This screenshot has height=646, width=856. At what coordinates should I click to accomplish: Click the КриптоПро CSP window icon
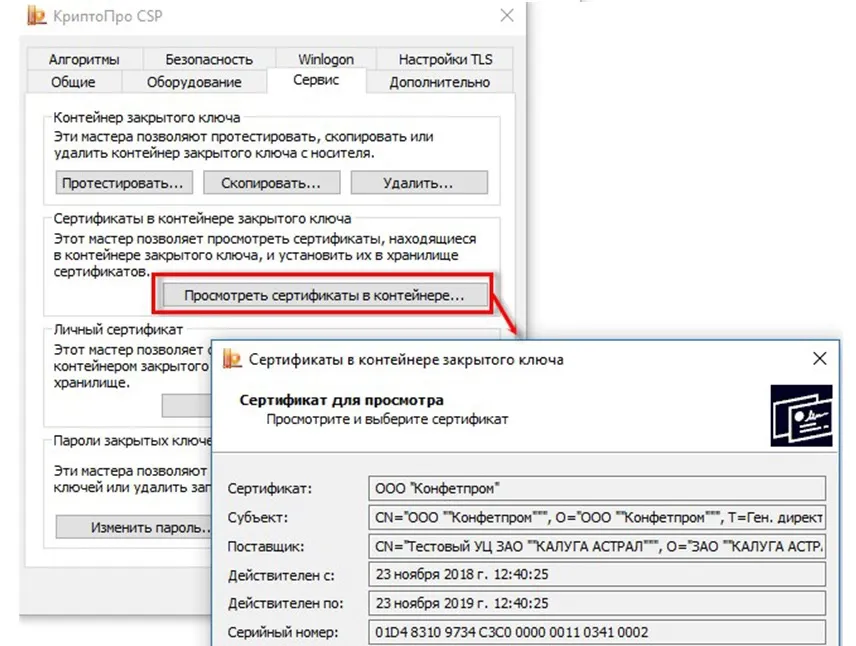(x=37, y=16)
